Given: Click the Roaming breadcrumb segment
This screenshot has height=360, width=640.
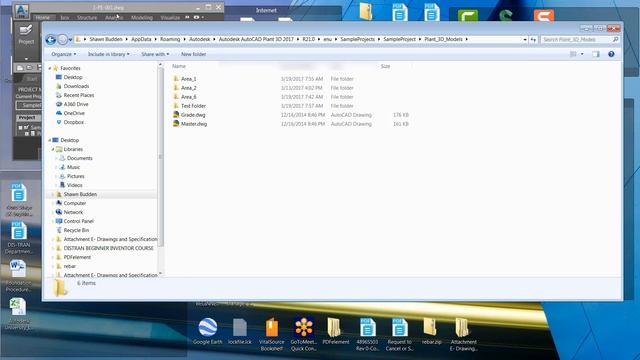Looking at the screenshot, I should (x=170, y=40).
